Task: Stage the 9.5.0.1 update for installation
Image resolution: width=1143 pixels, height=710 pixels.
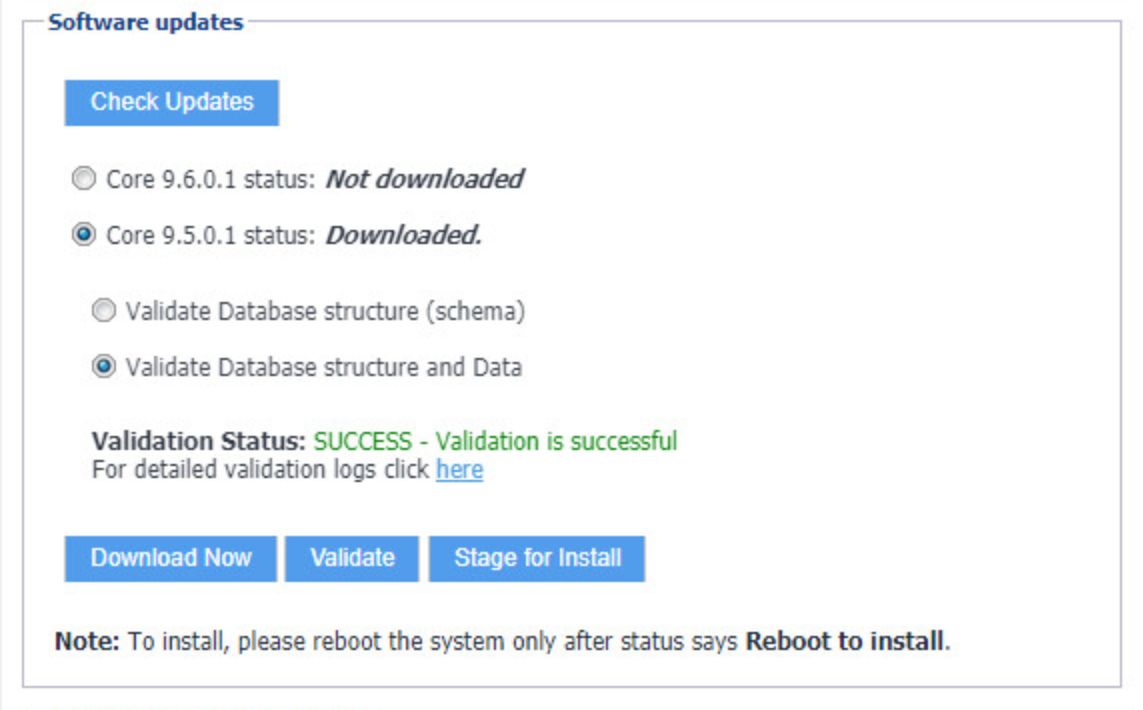Action: point(537,558)
